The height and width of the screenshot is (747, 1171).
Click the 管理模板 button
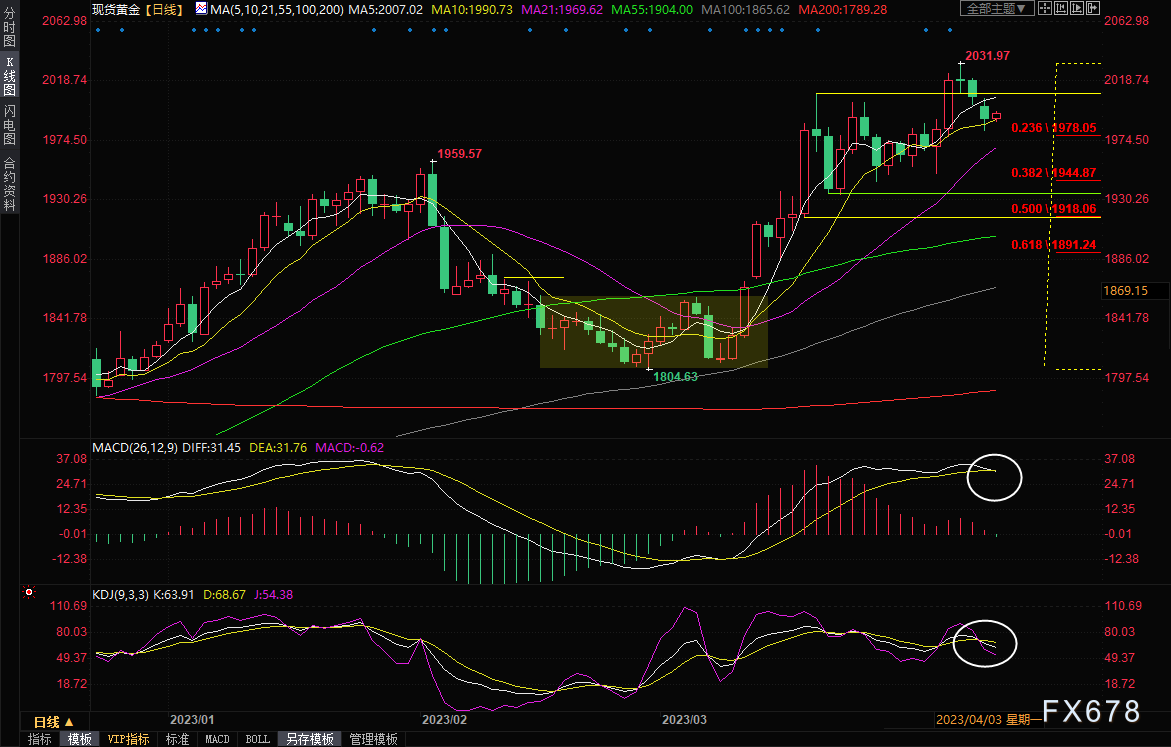372,739
